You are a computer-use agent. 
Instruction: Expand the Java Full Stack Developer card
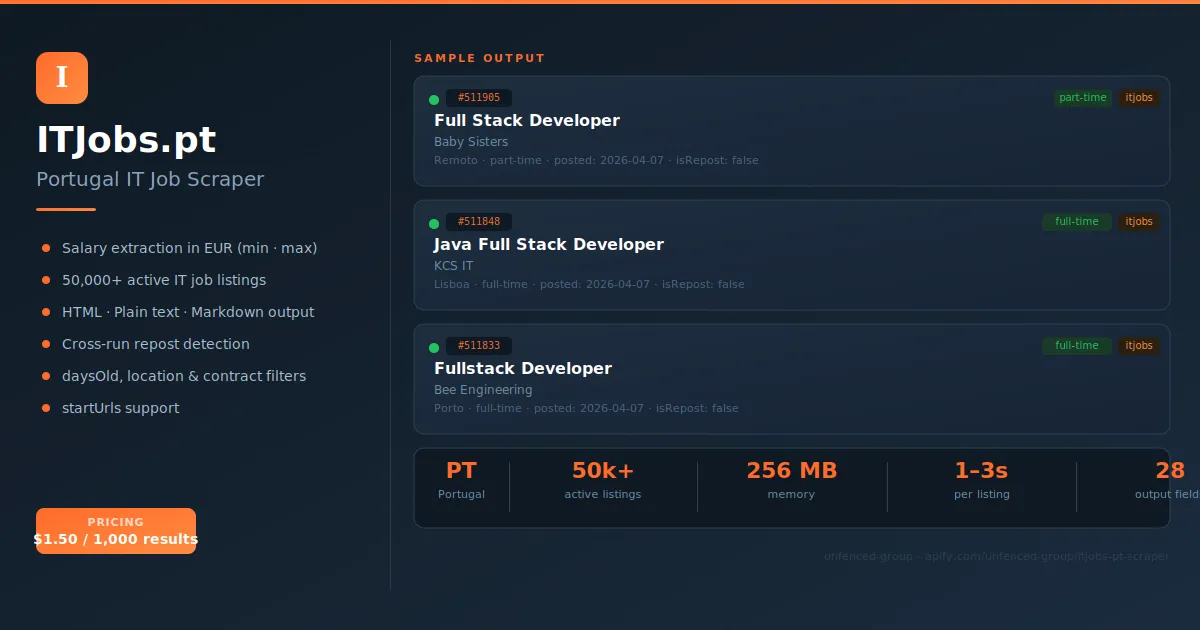[790, 255]
